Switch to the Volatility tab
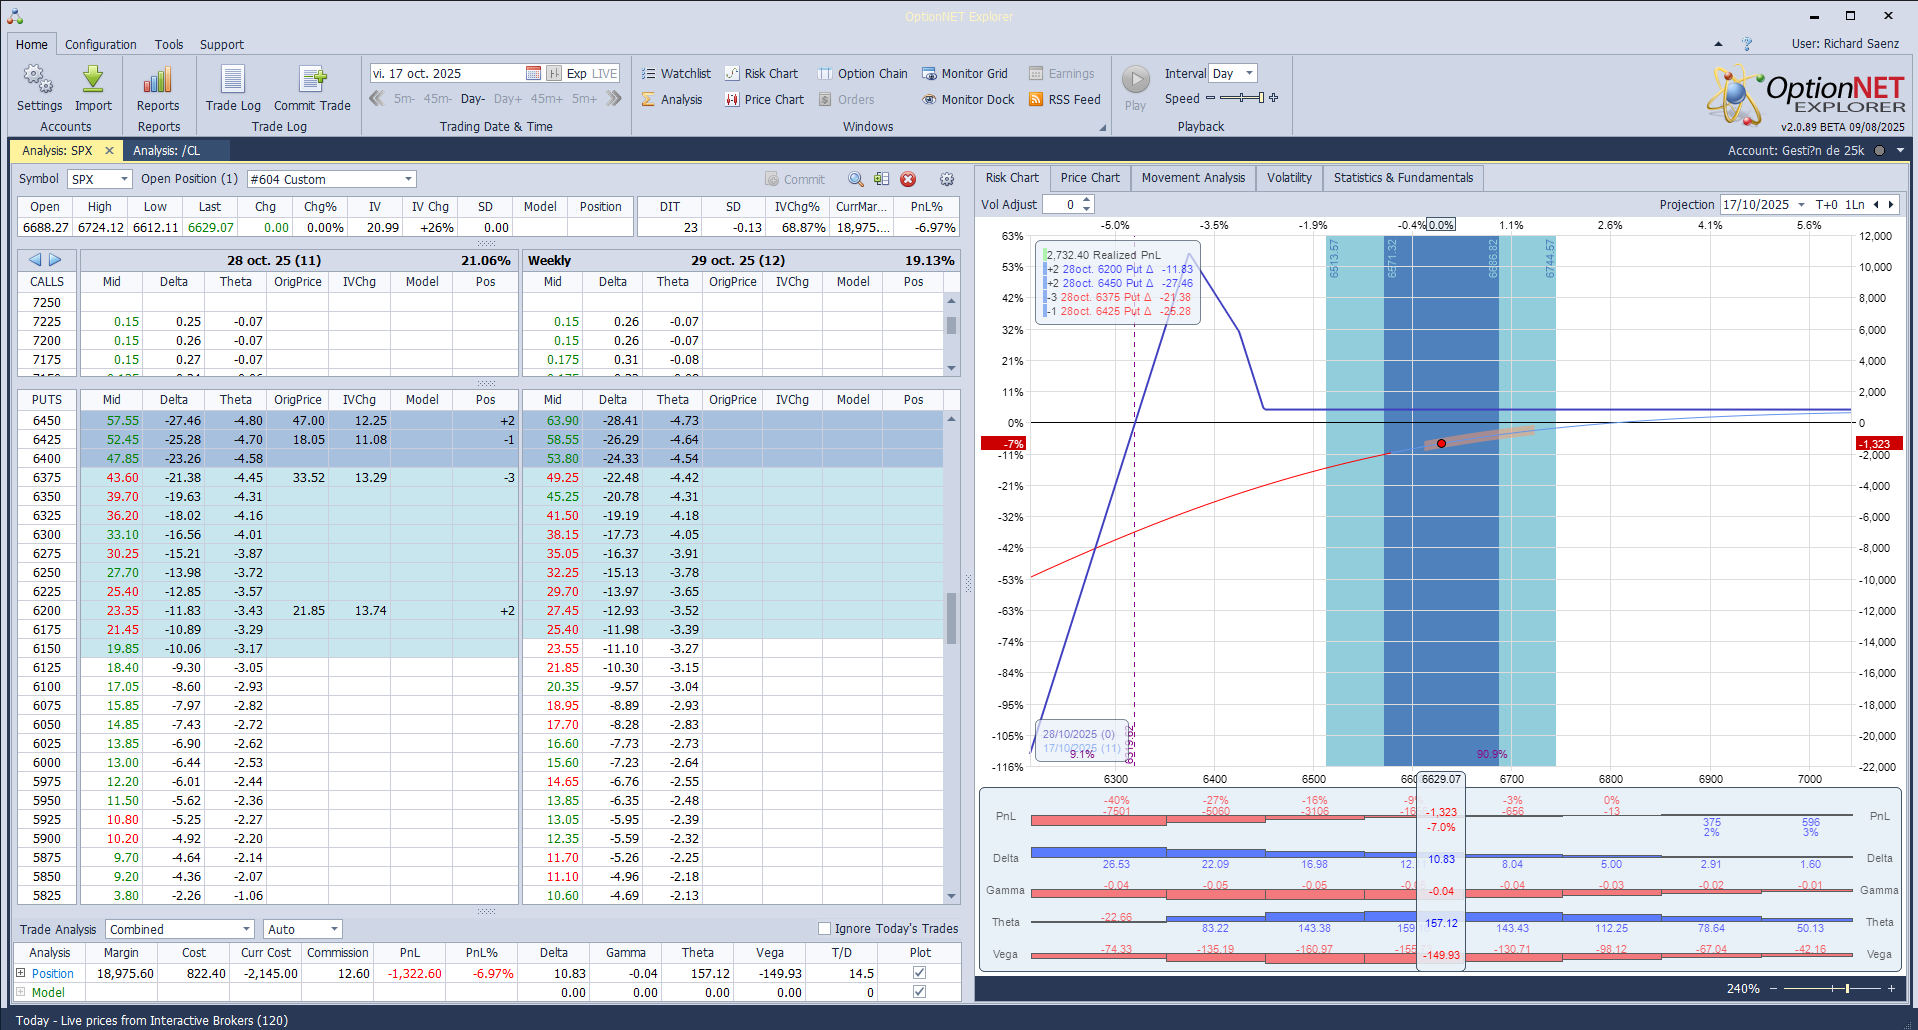Viewport: 1918px width, 1030px height. 1289,178
